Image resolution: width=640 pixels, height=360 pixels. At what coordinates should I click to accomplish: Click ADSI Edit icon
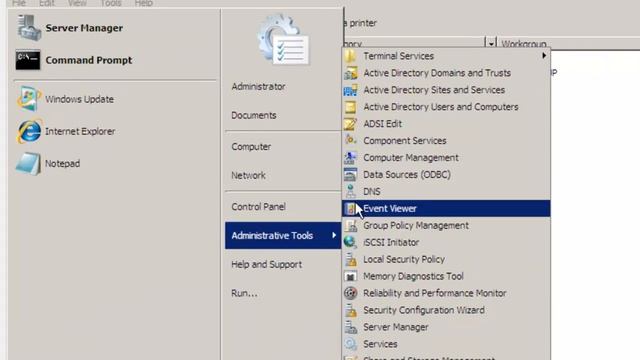click(x=350, y=124)
